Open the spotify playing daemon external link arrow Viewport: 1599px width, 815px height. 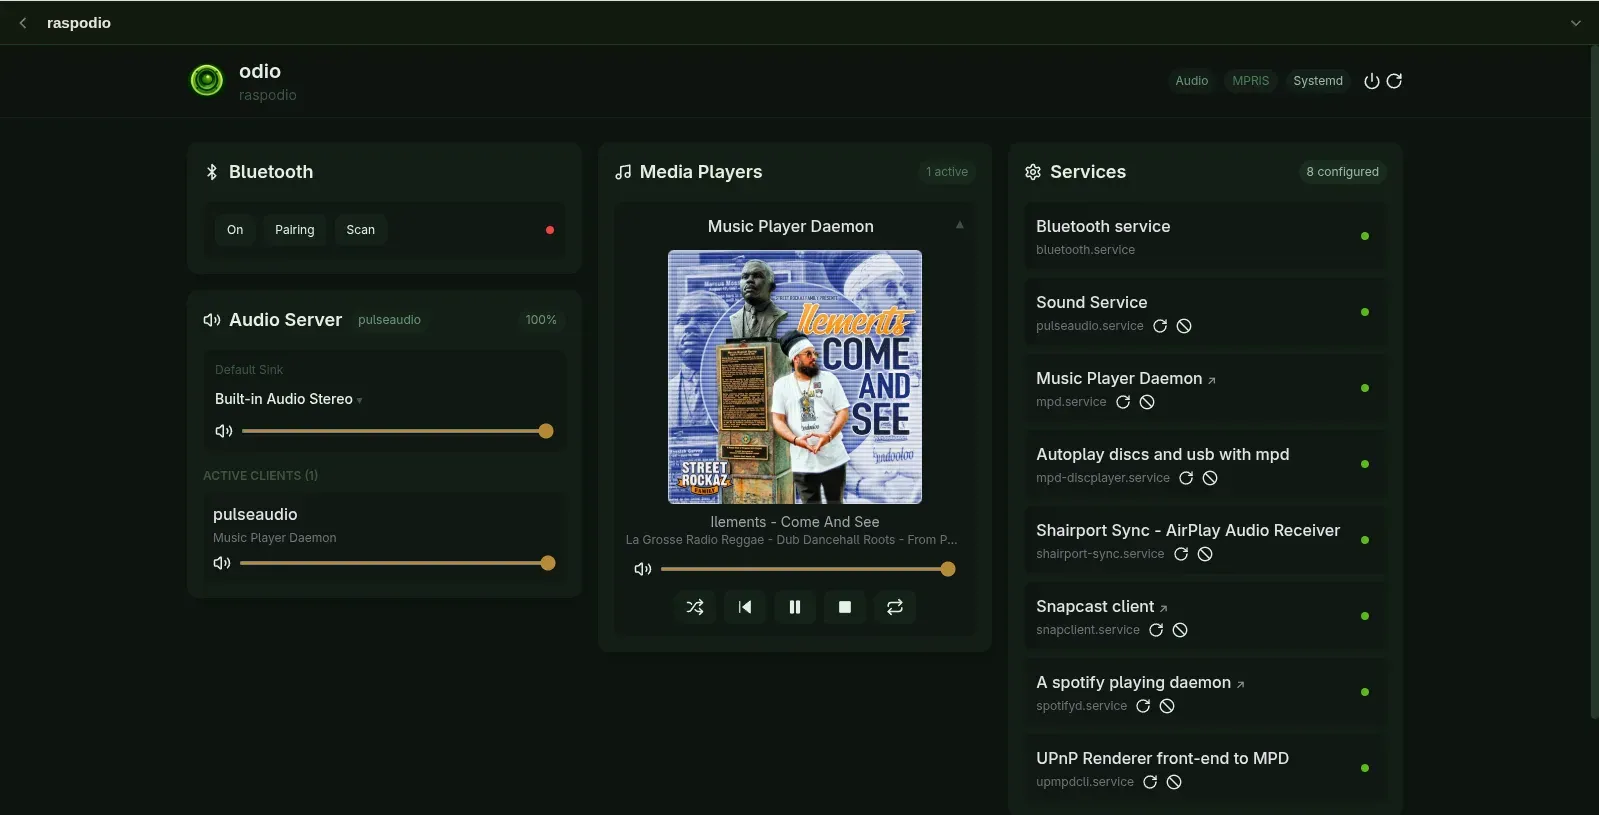tap(1241, 684)
